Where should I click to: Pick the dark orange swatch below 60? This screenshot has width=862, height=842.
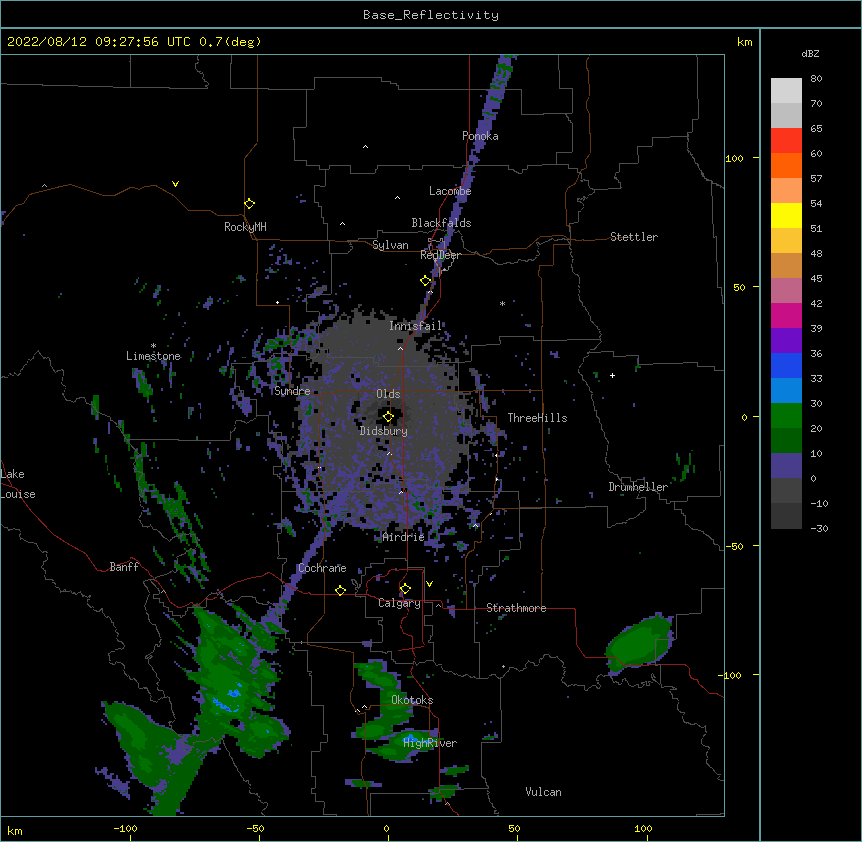tap(786, 165)
